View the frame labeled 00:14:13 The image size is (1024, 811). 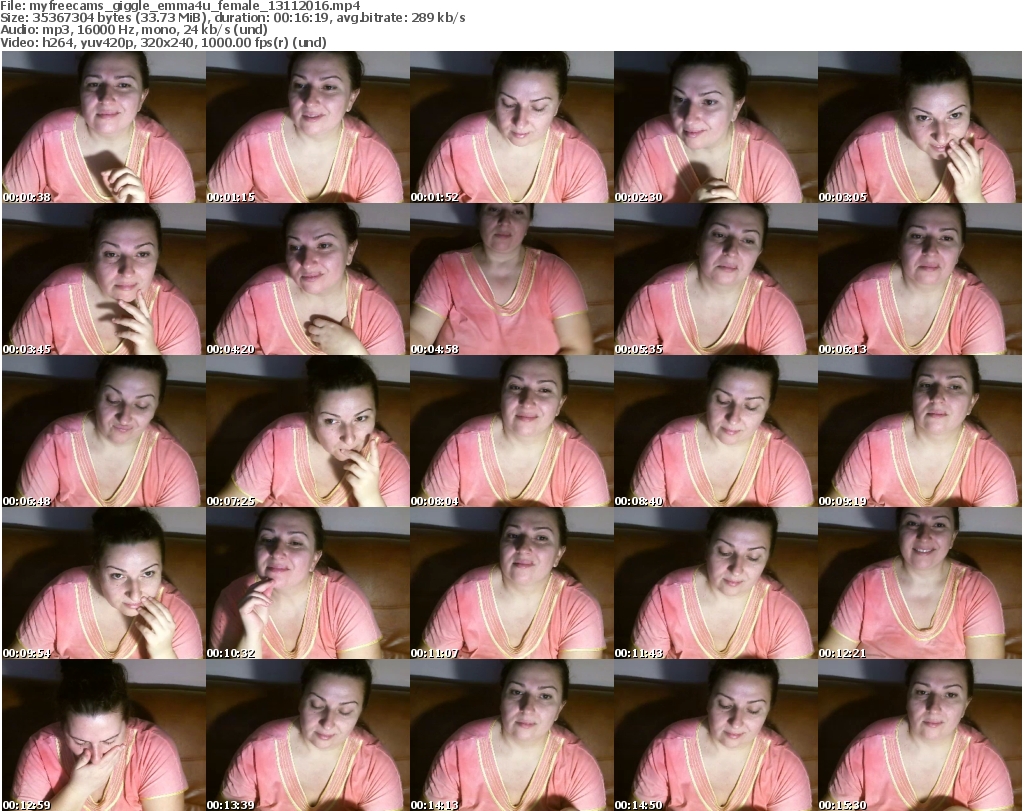pos(511,735)
